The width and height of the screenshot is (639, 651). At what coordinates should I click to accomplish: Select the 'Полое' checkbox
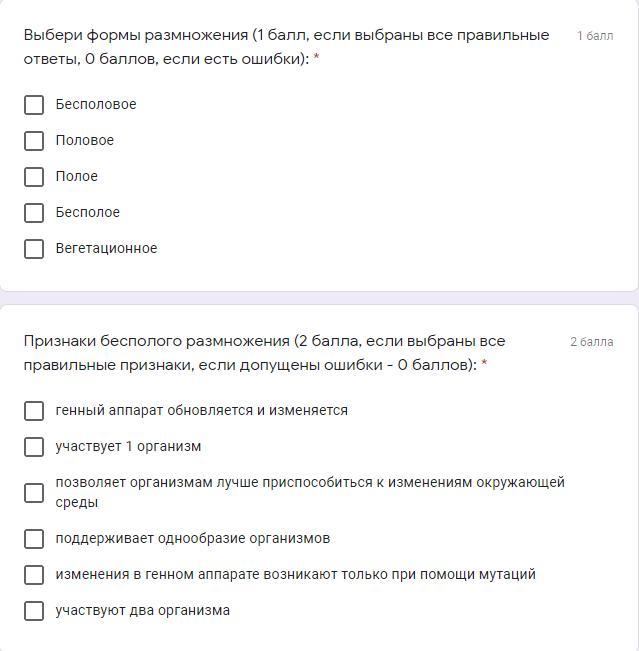pos(34,177)
